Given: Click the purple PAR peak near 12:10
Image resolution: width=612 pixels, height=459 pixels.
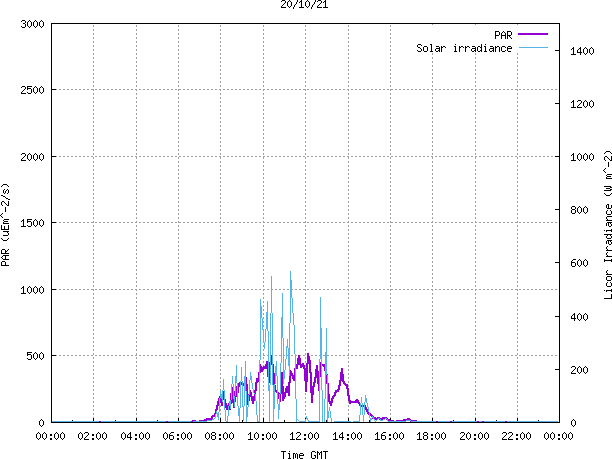Looking at the screenshot, I should coord(308,356).
